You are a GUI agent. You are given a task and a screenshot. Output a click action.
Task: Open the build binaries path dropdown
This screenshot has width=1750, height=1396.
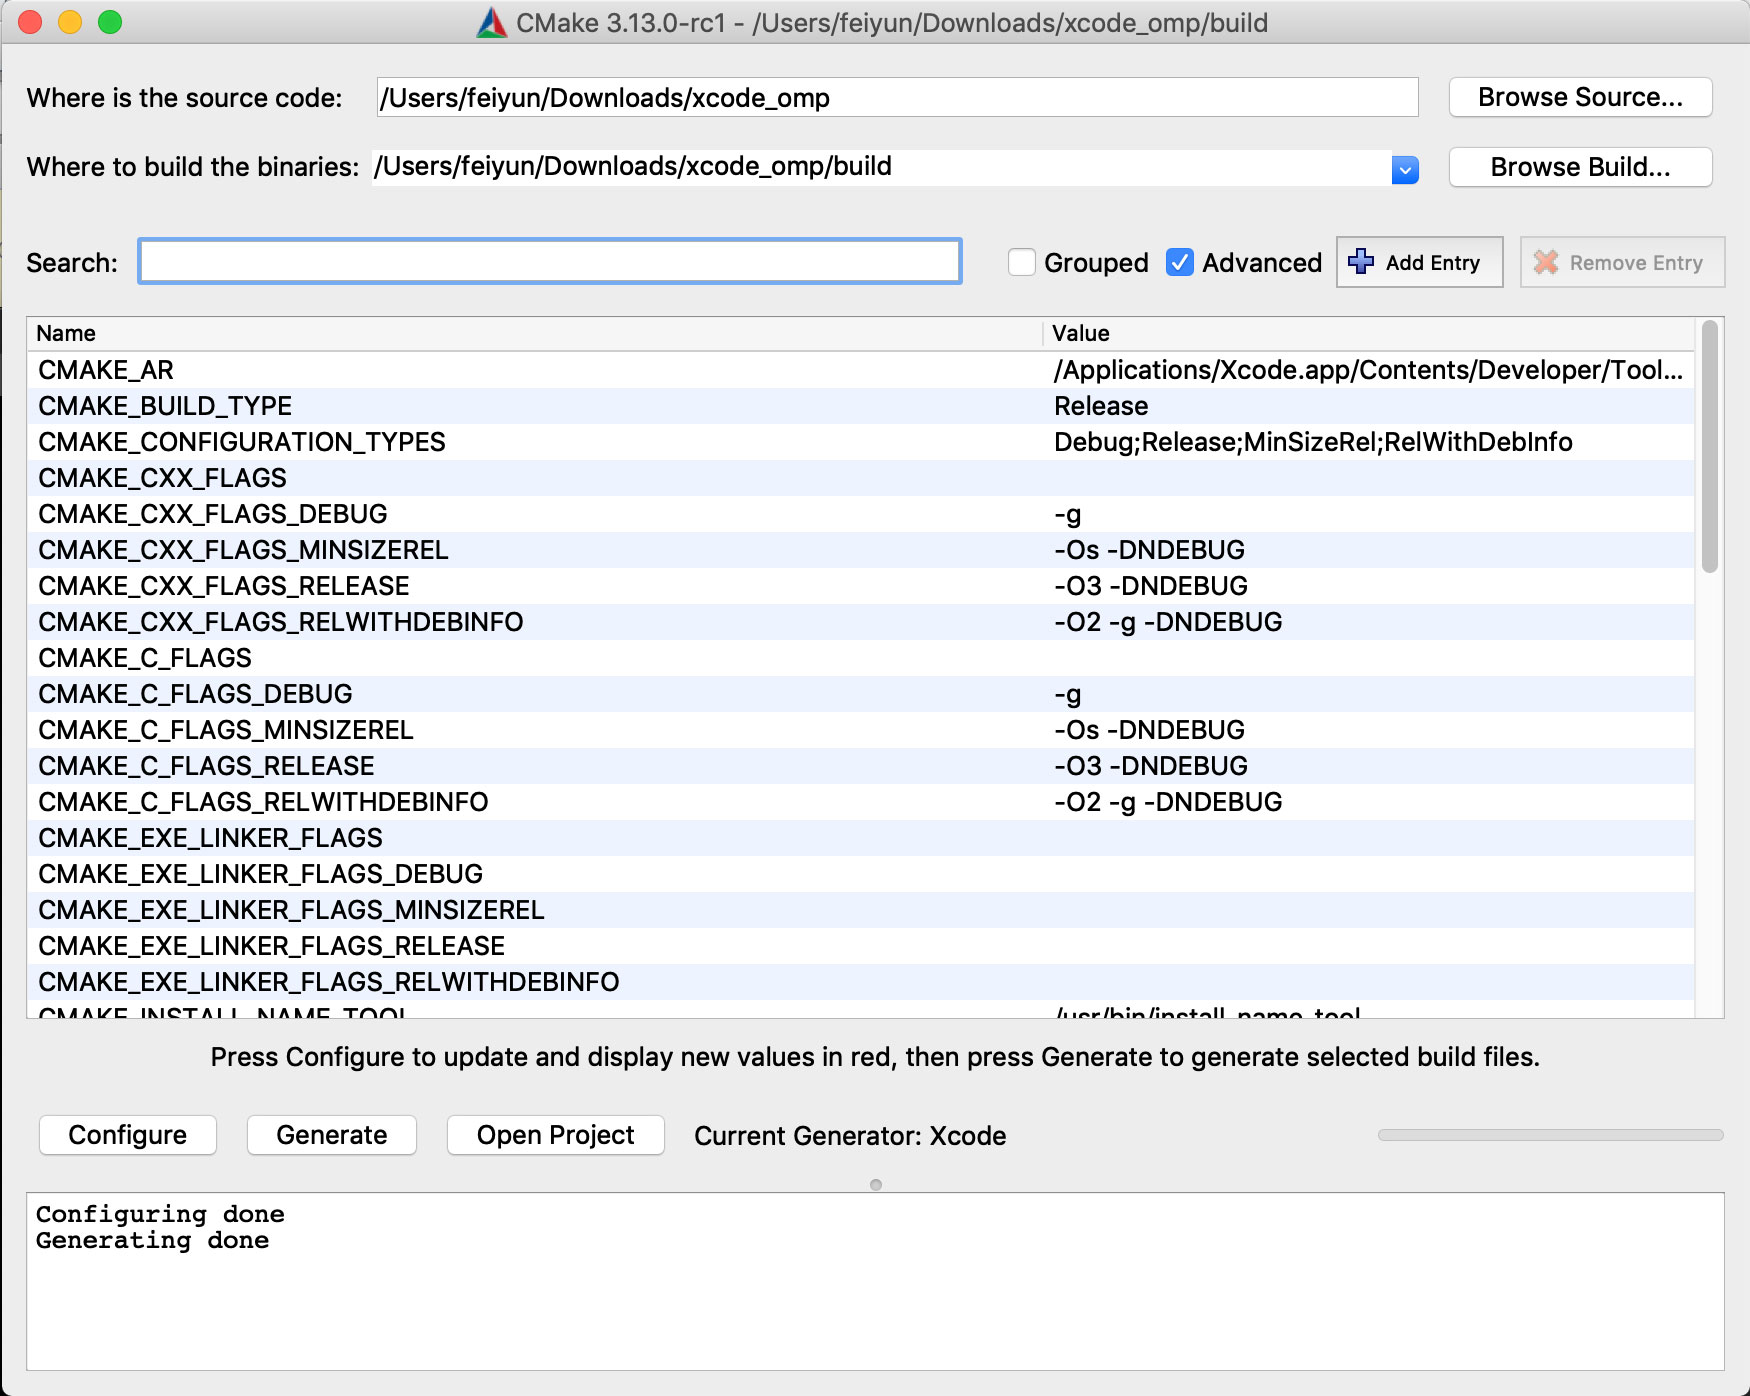(1405, 170)
